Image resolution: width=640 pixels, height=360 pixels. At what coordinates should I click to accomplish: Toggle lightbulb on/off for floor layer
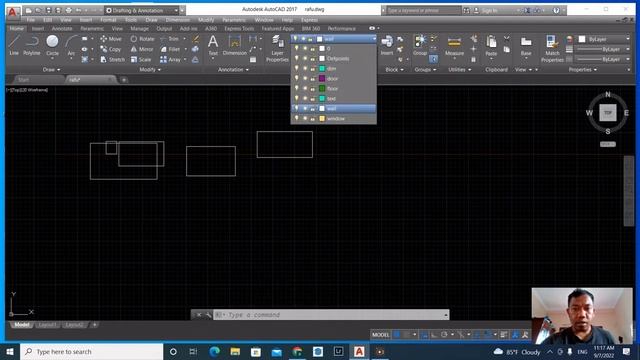click(x=297, y=89)
